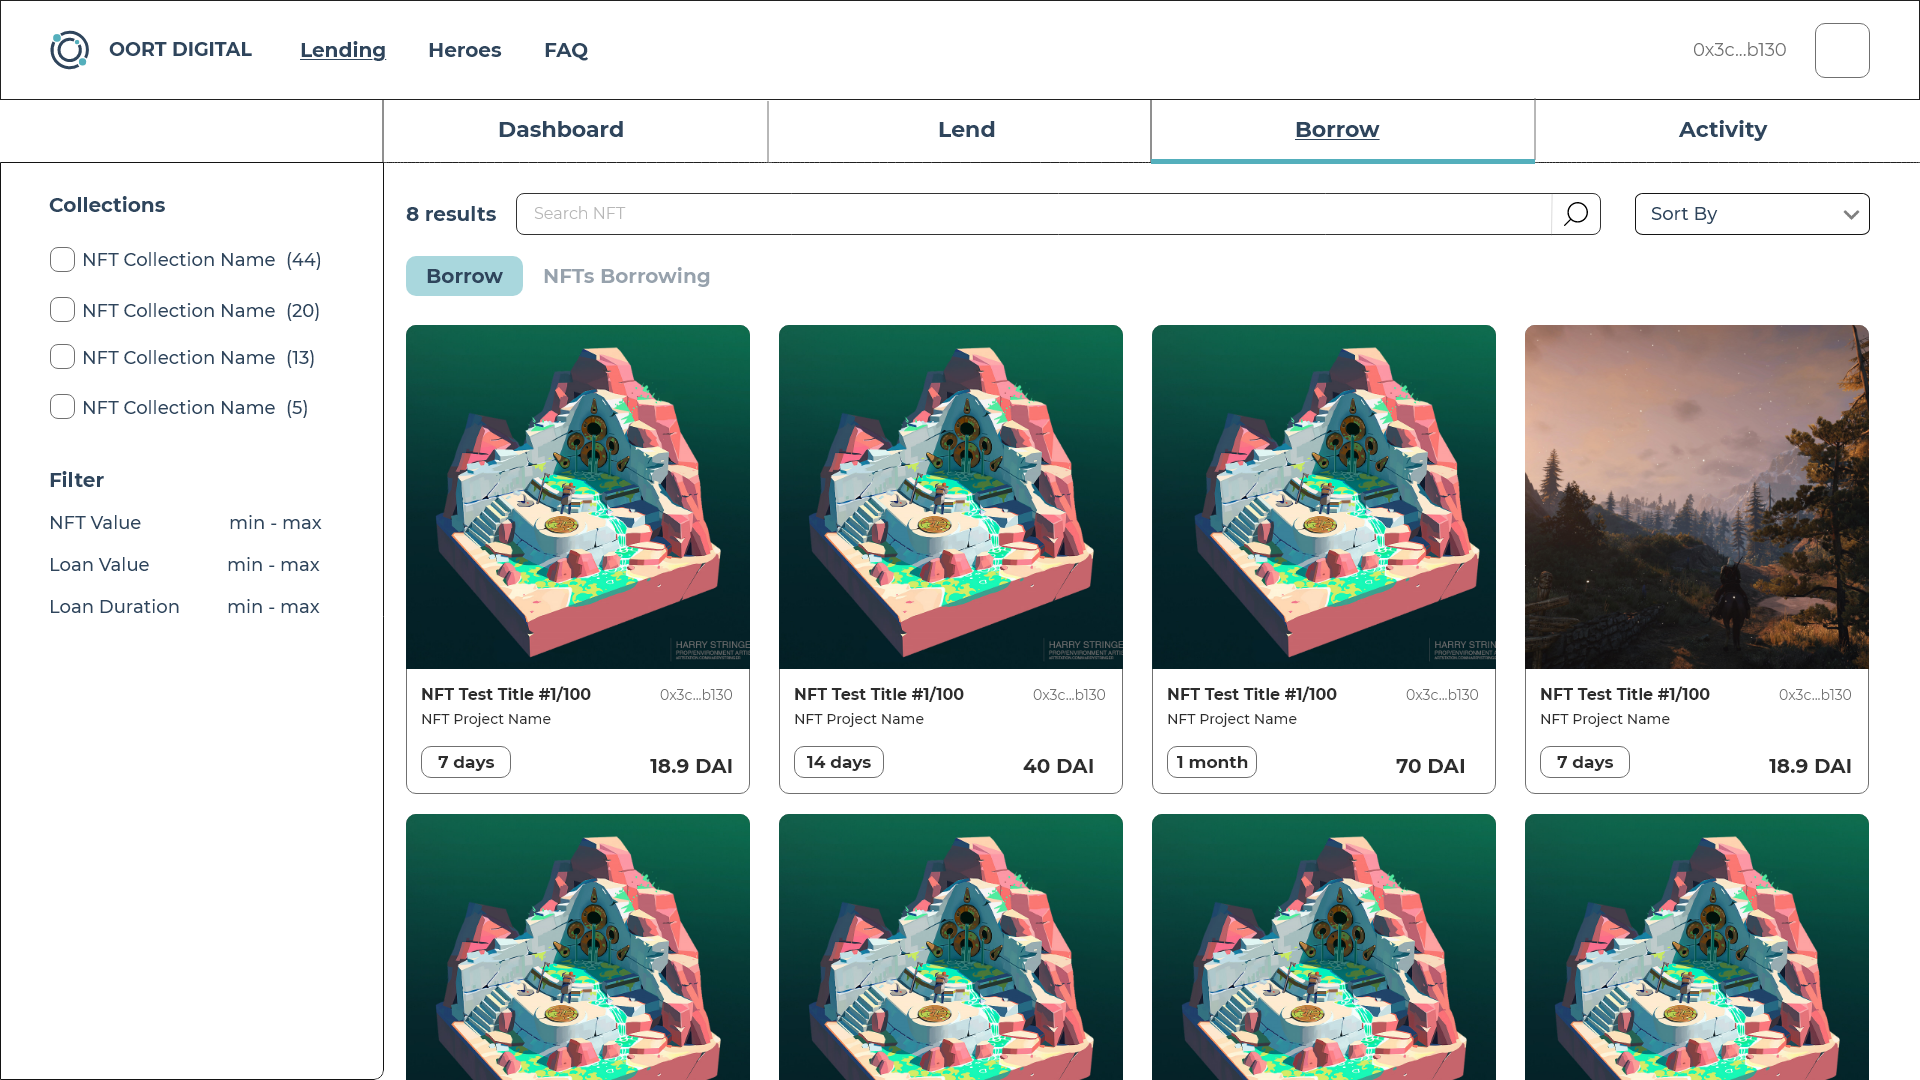Switch to the Dashboard tab

[x=575, y=130]
